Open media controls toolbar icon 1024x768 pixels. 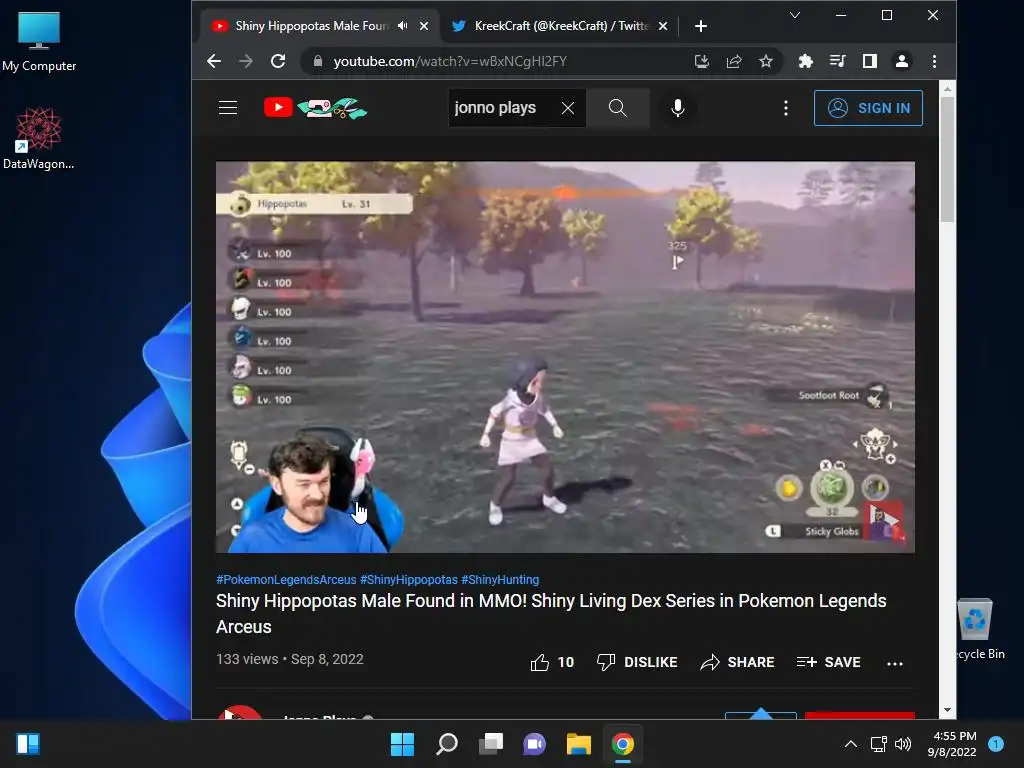click(837, 61)
